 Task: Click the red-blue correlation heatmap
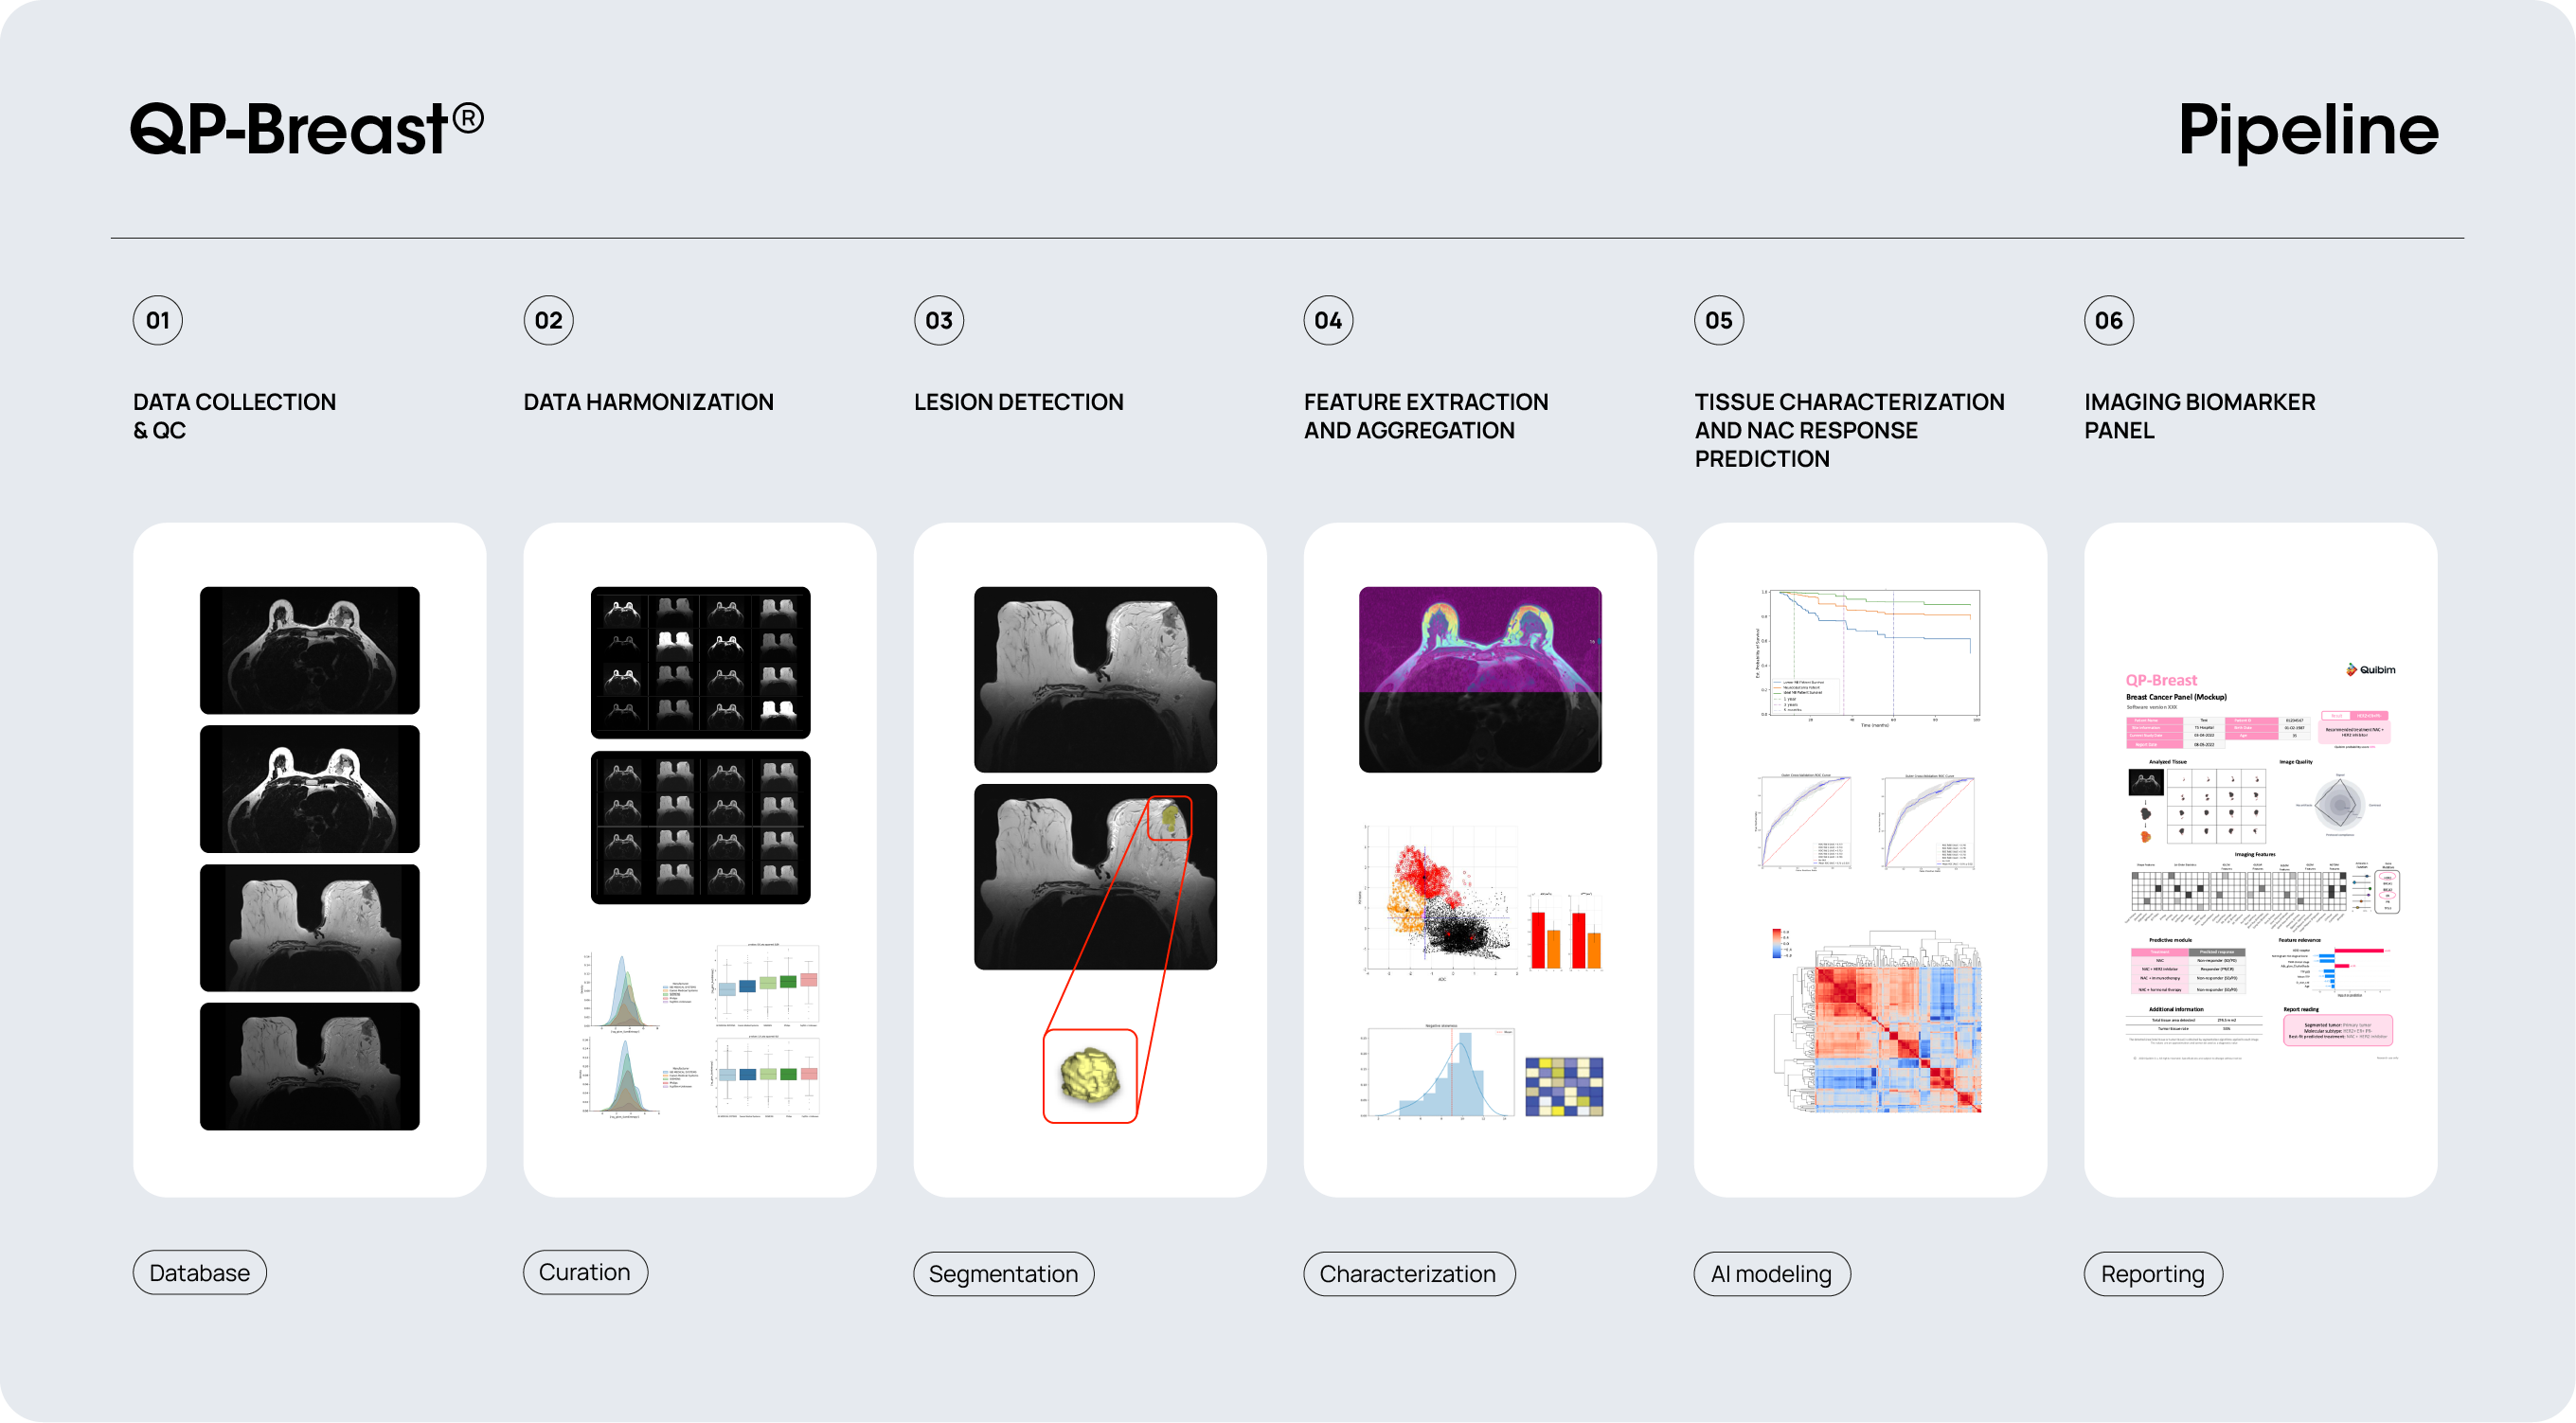pos(1897,1038)
